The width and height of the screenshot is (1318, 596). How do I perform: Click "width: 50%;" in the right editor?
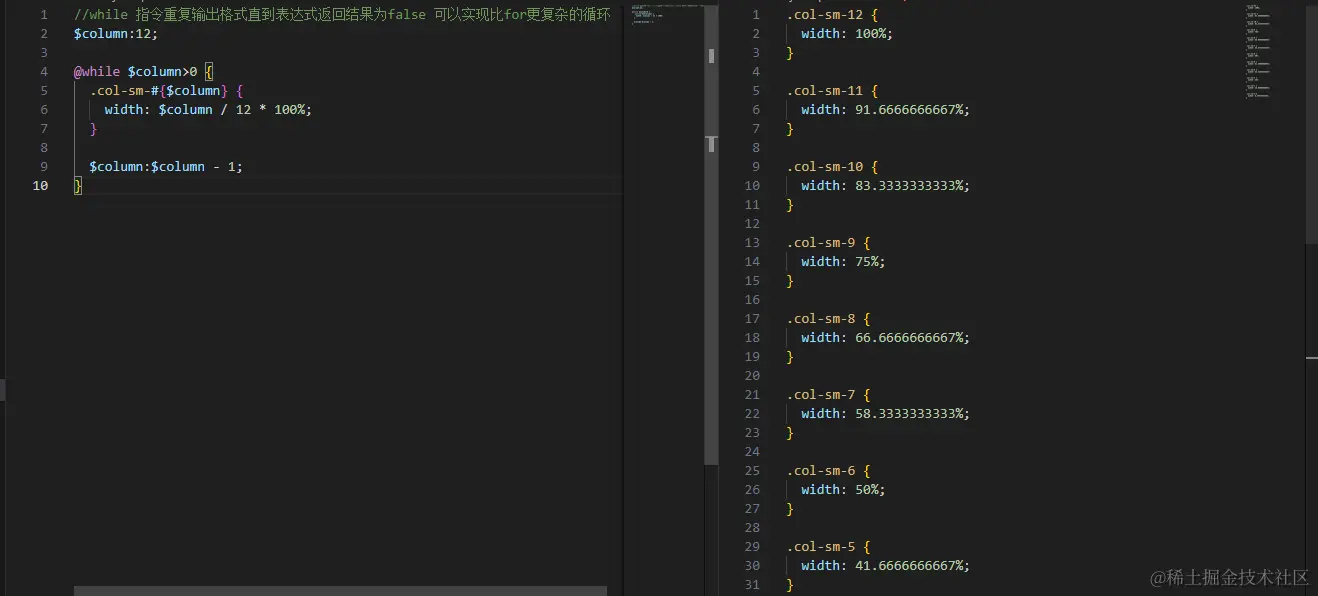tap(843, 490)
